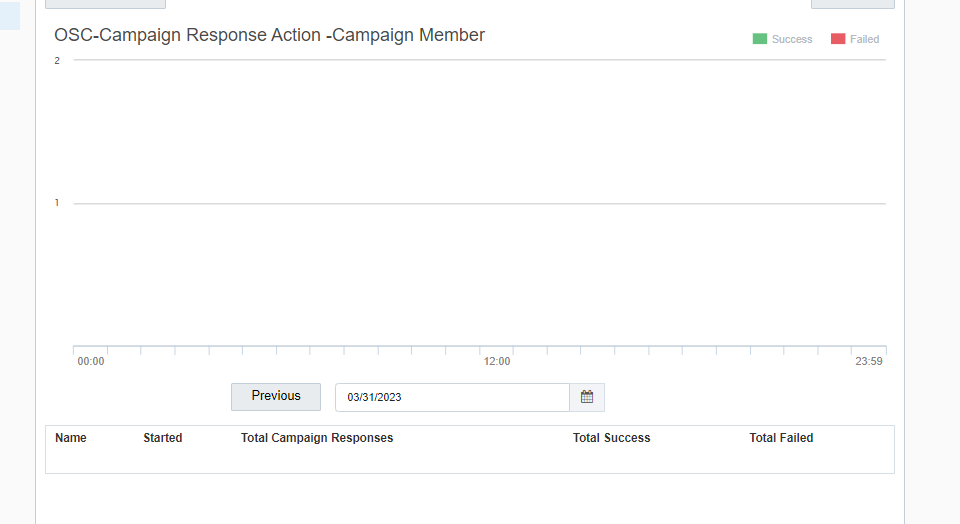Click the y-axis value 1 label
The width and height of the screenshot is (960, 524).
point(57,203)
